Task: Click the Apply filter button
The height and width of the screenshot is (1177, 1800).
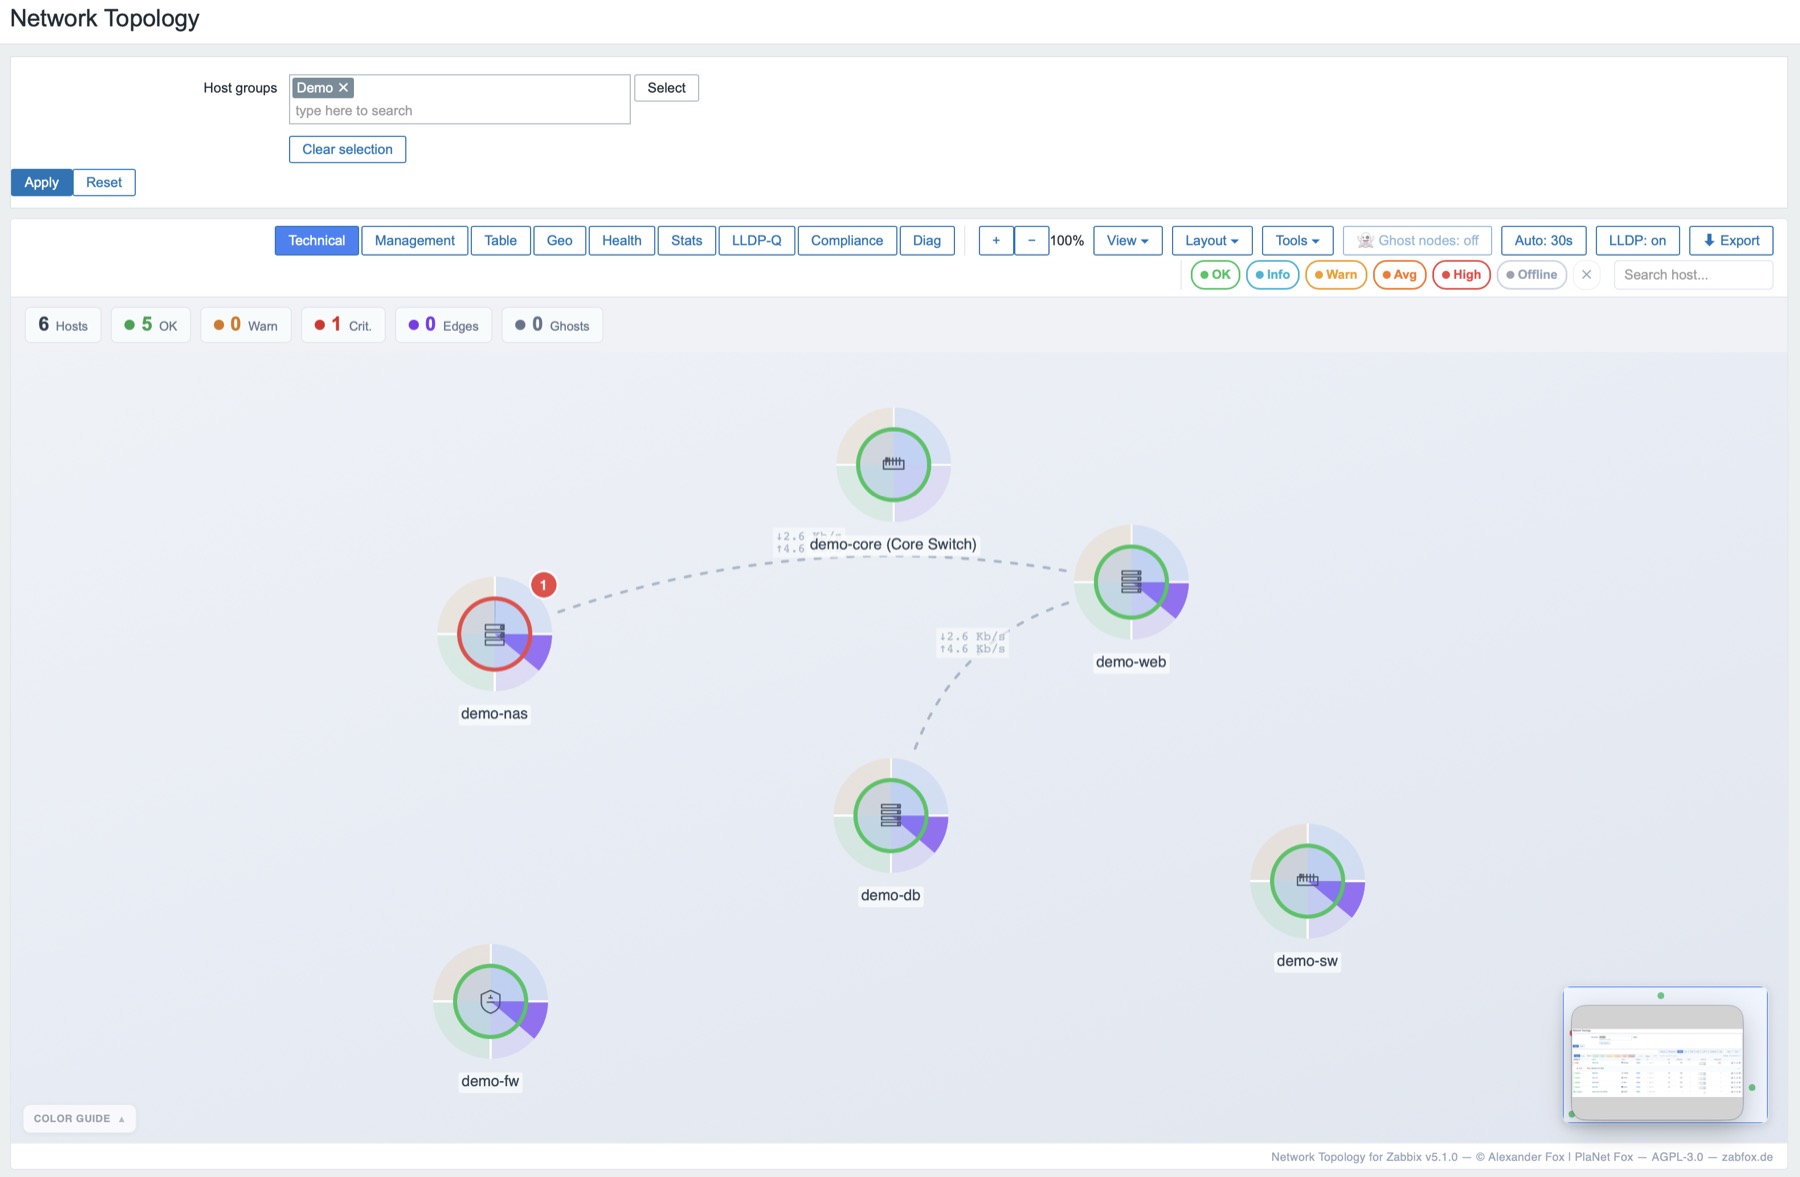Action: [x=42, y=183]
